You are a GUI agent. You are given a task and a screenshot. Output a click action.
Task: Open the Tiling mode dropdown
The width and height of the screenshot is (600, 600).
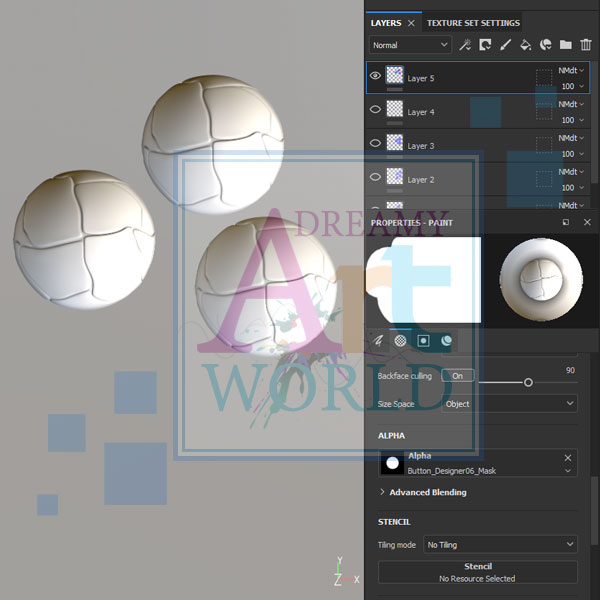(x=500, y=545)
